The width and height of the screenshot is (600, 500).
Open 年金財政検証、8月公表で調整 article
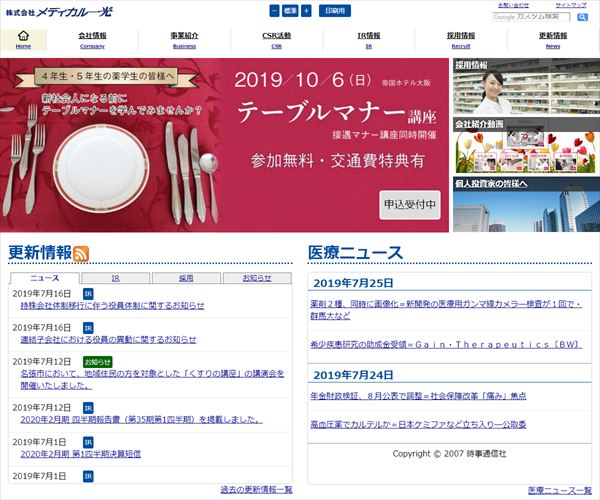click(418, 396)
